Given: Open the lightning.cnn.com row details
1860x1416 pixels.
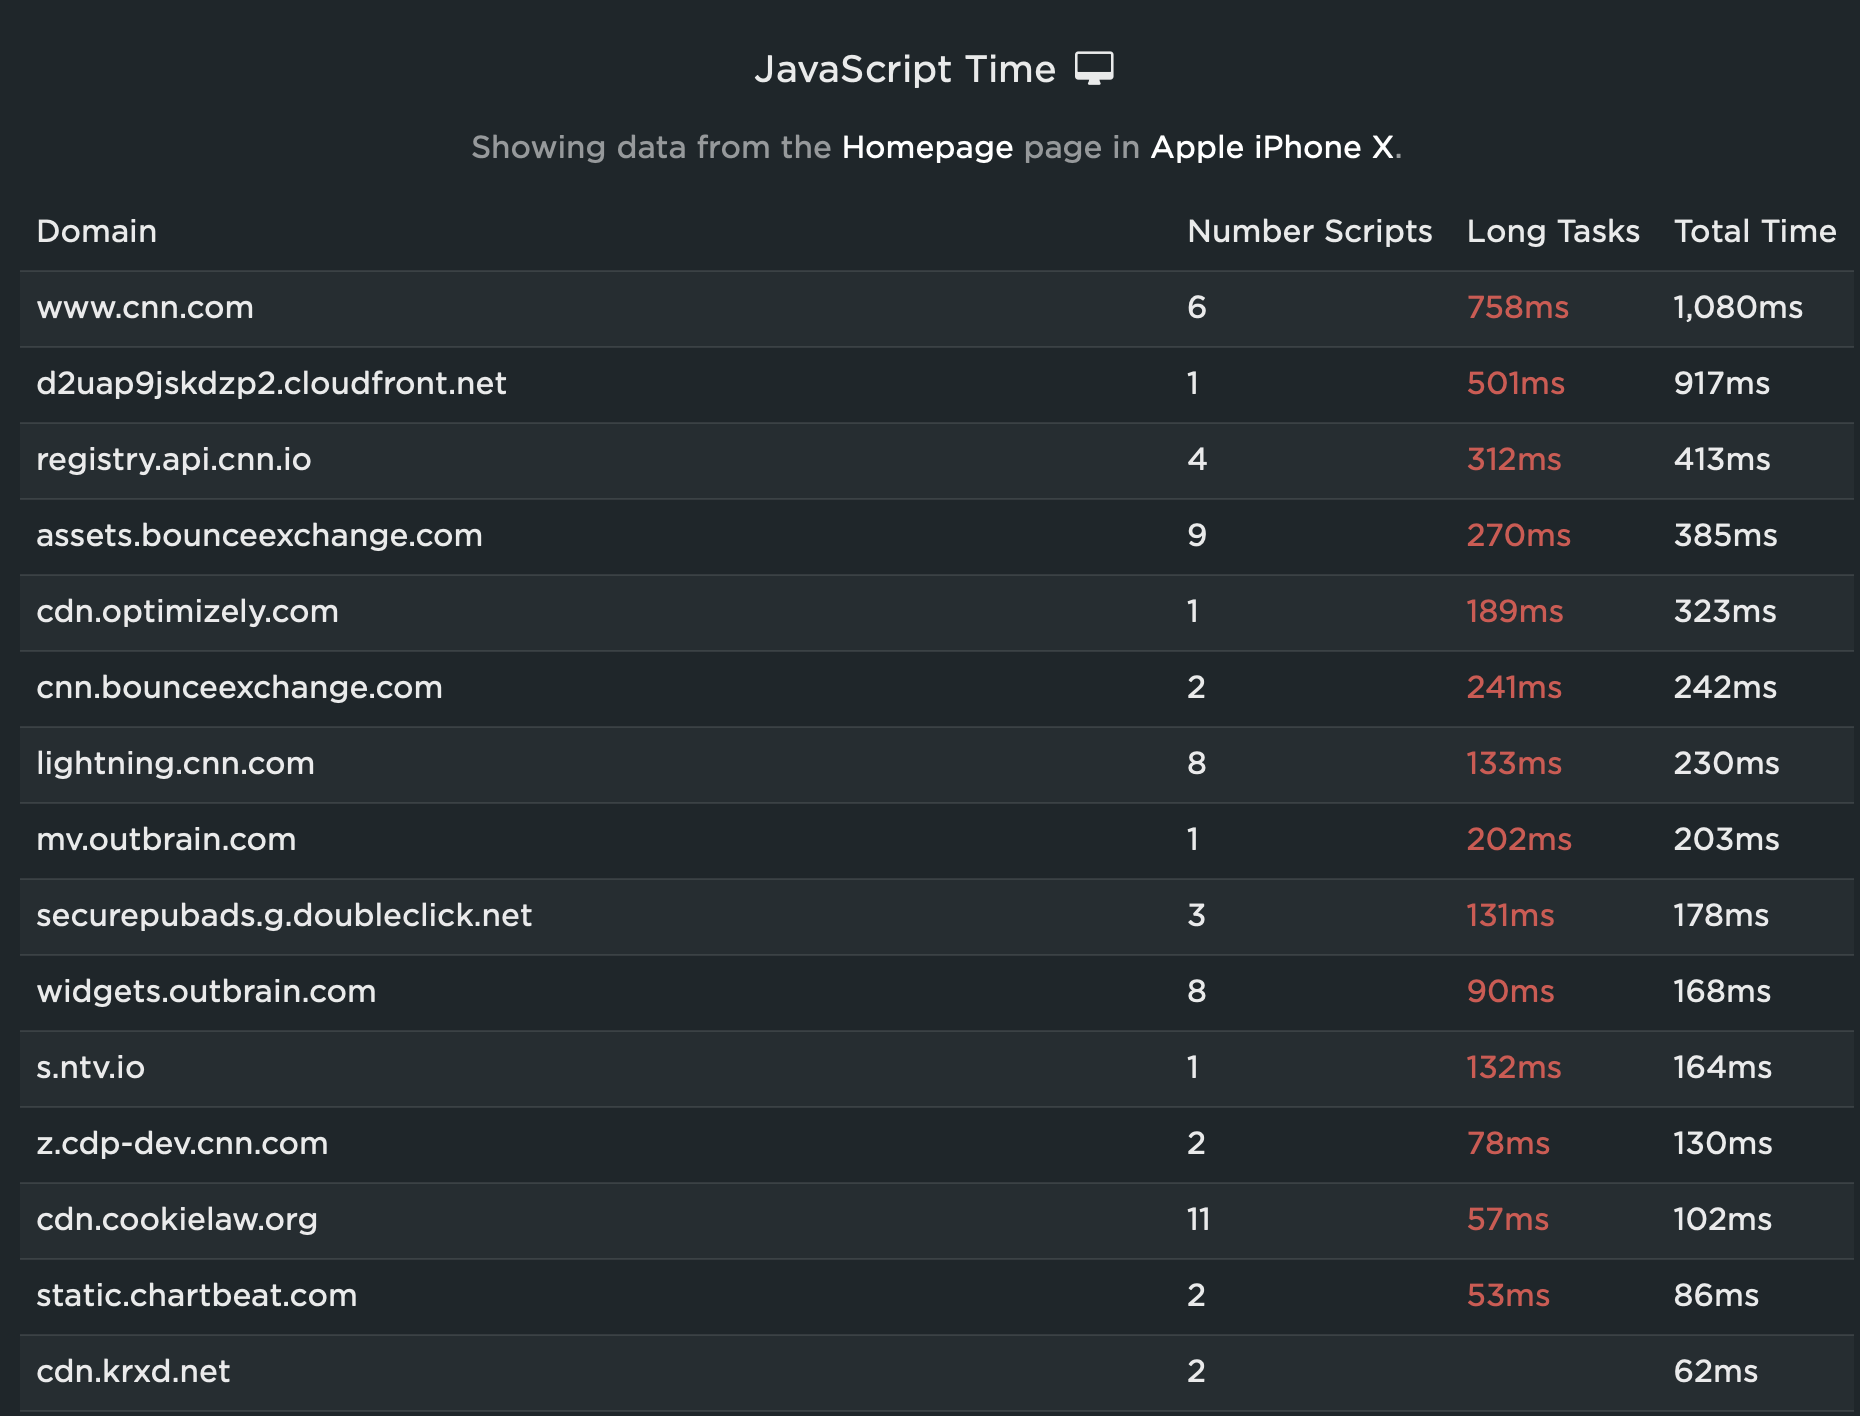Looking at the screenshot, I should 175,764.
